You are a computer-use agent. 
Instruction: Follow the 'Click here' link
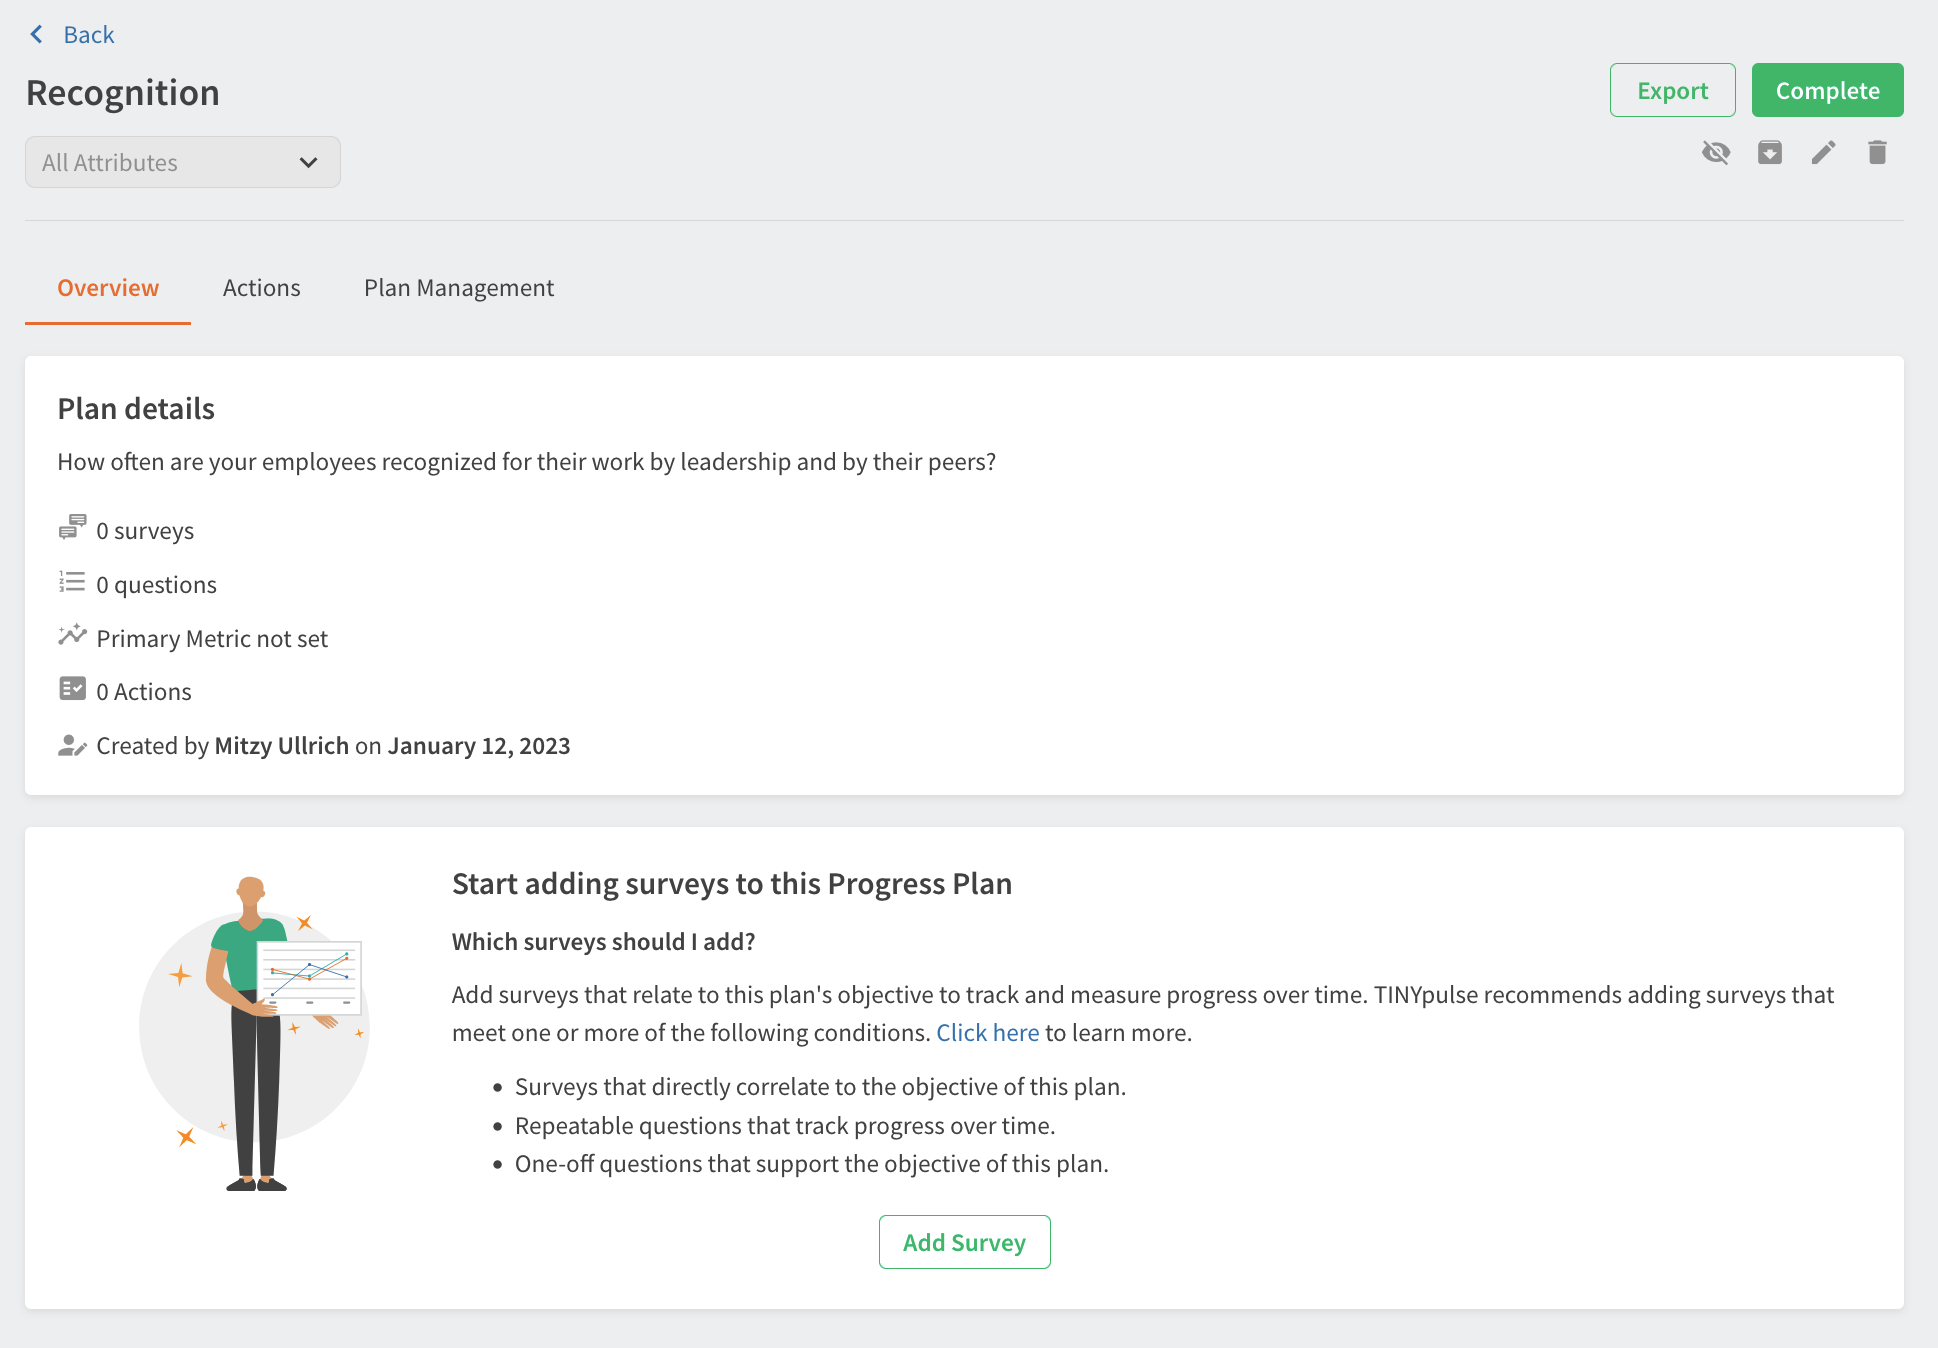pos(987,1033)
